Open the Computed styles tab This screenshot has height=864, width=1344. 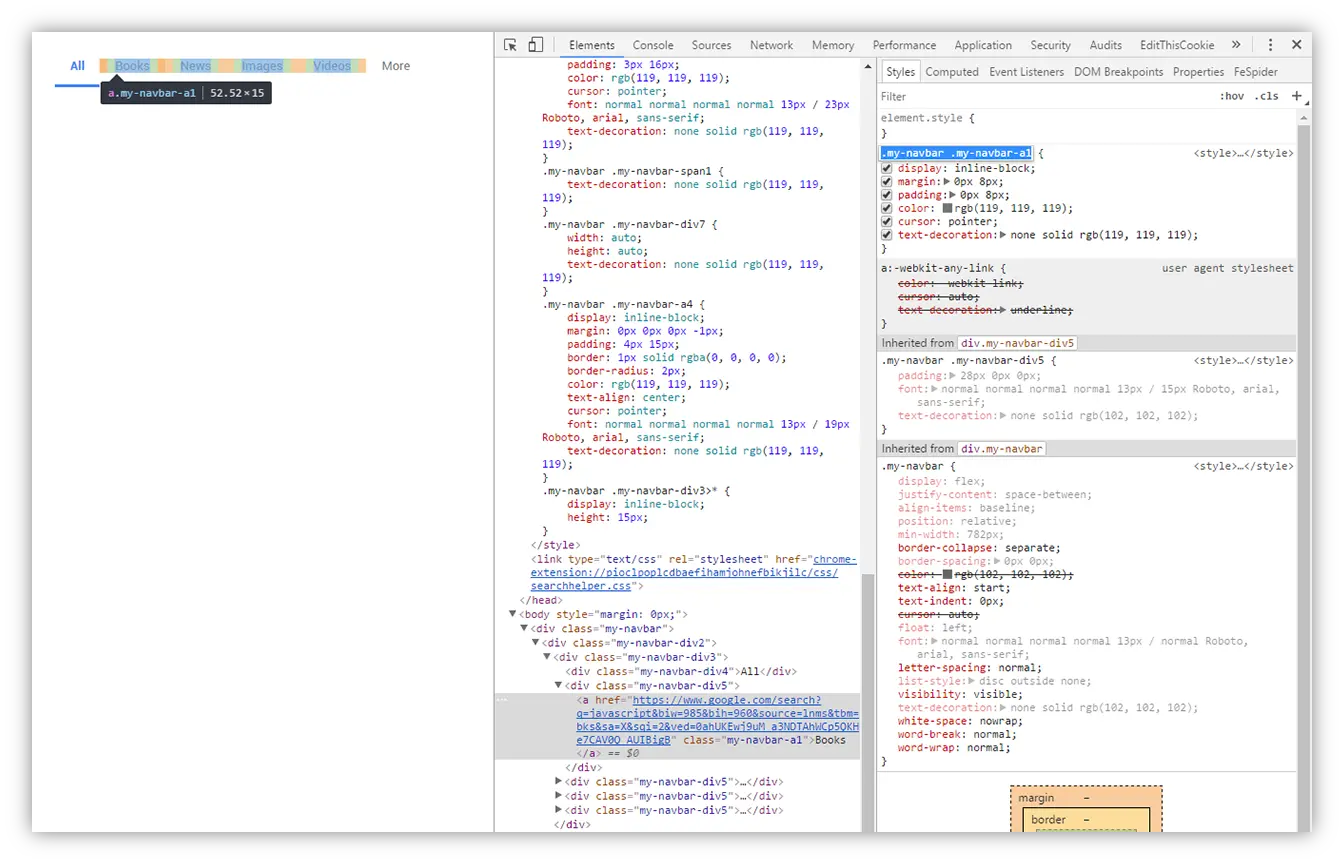click(x=951, y=72)
